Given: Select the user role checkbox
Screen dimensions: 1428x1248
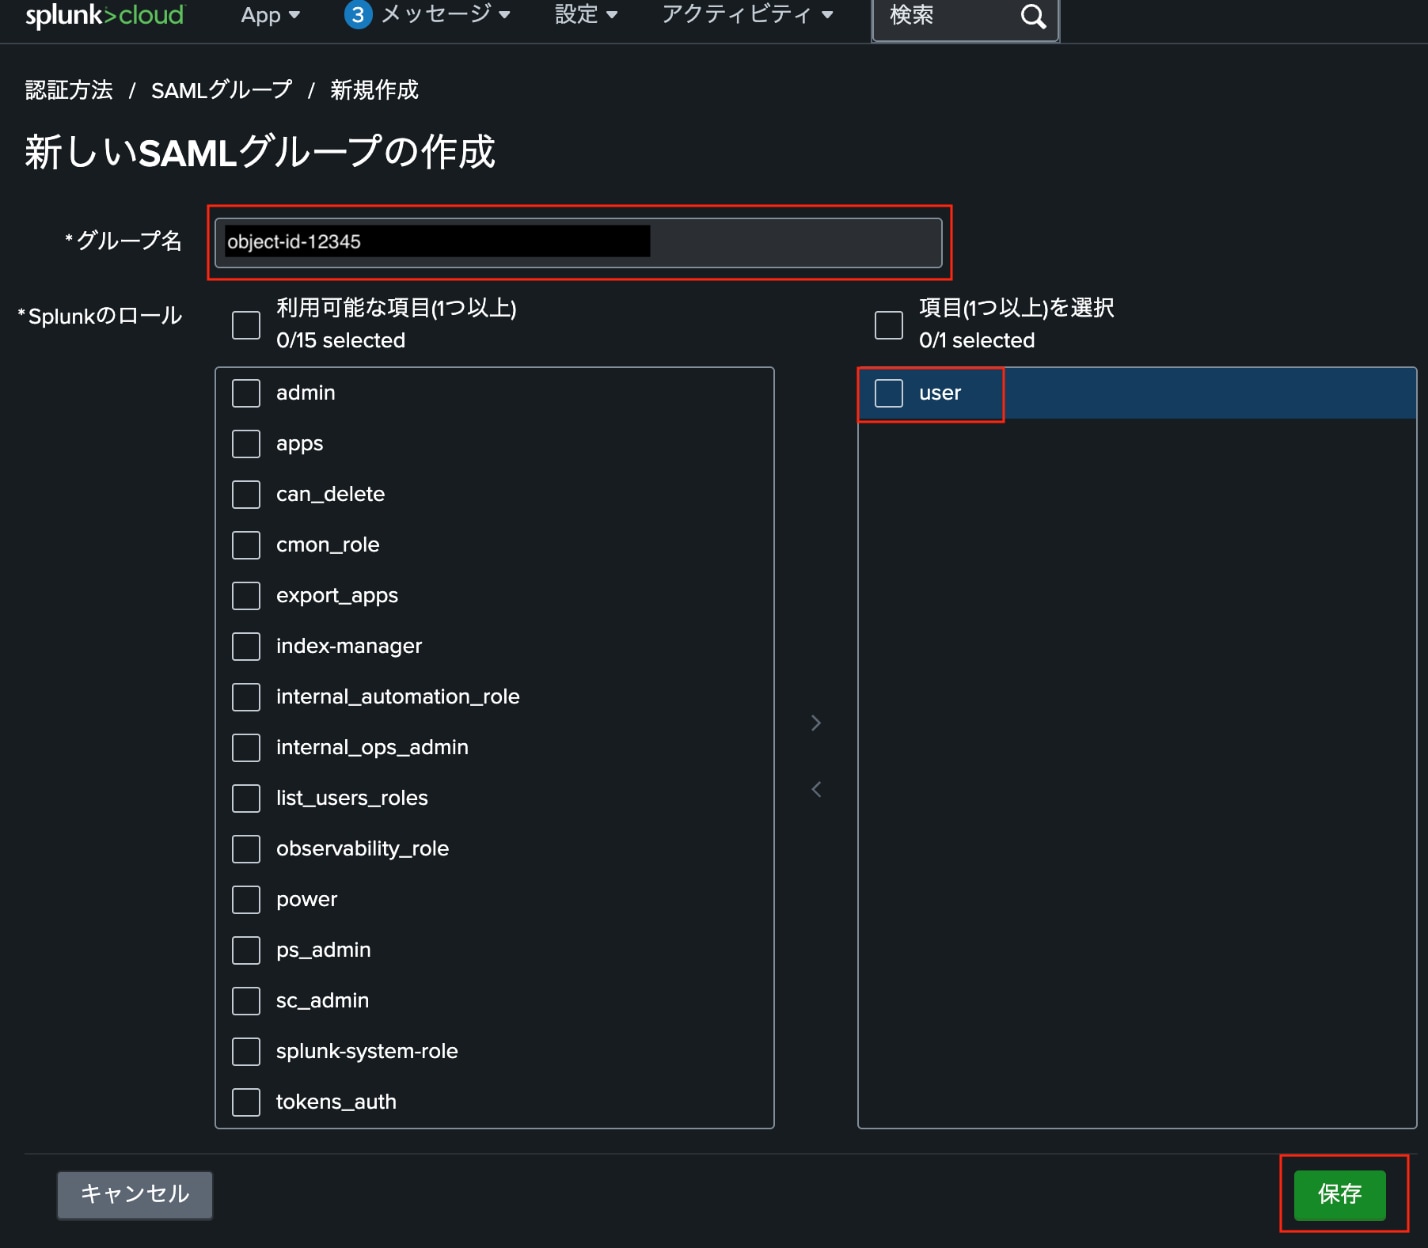Looking at the screenshot, I should click(x=888, y=393).
